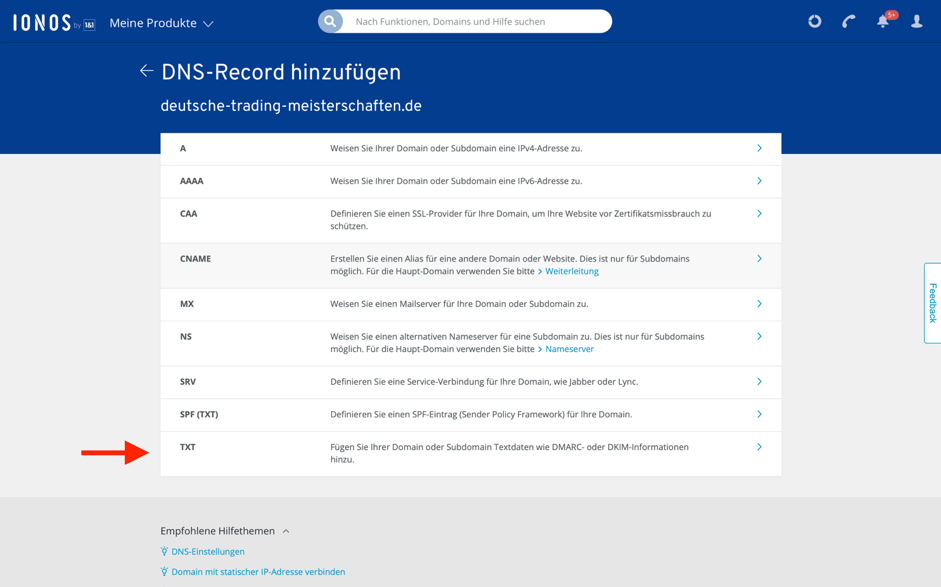
Task: Click the AAAA row's IPv6 description text
Action: click(x=456, y=181)
